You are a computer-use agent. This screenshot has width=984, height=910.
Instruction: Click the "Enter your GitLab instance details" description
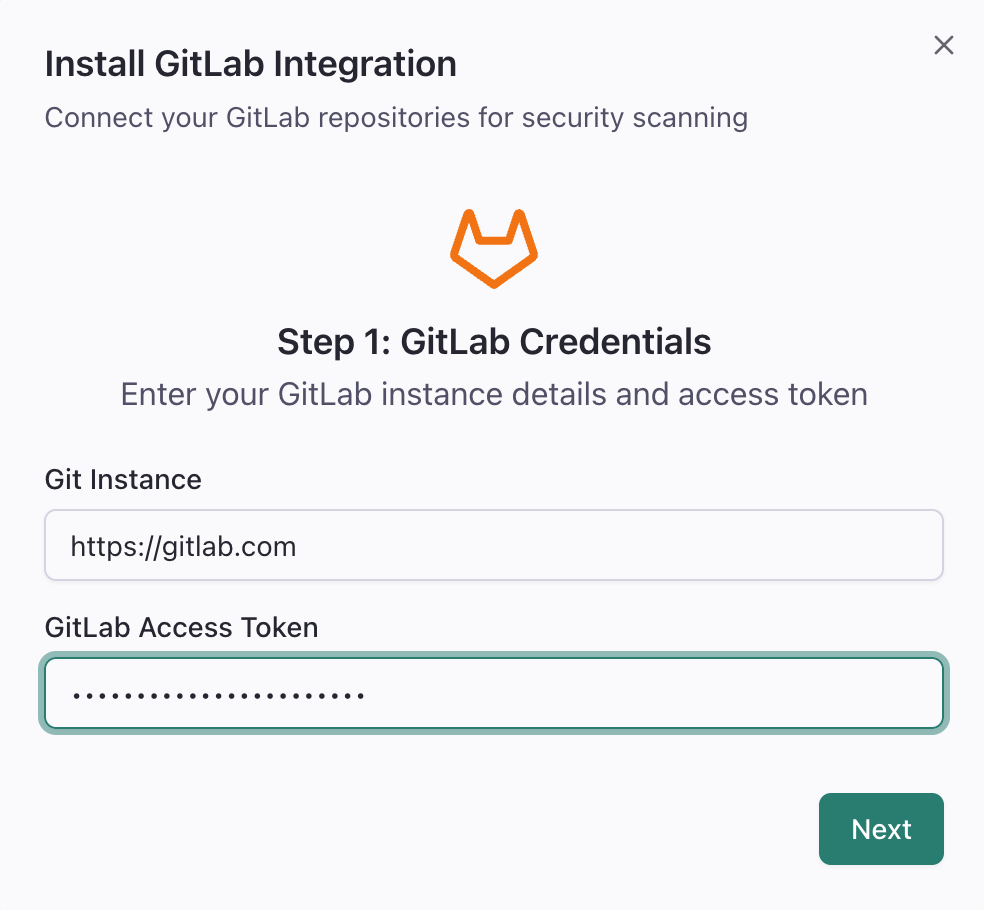tap(494, 394)
